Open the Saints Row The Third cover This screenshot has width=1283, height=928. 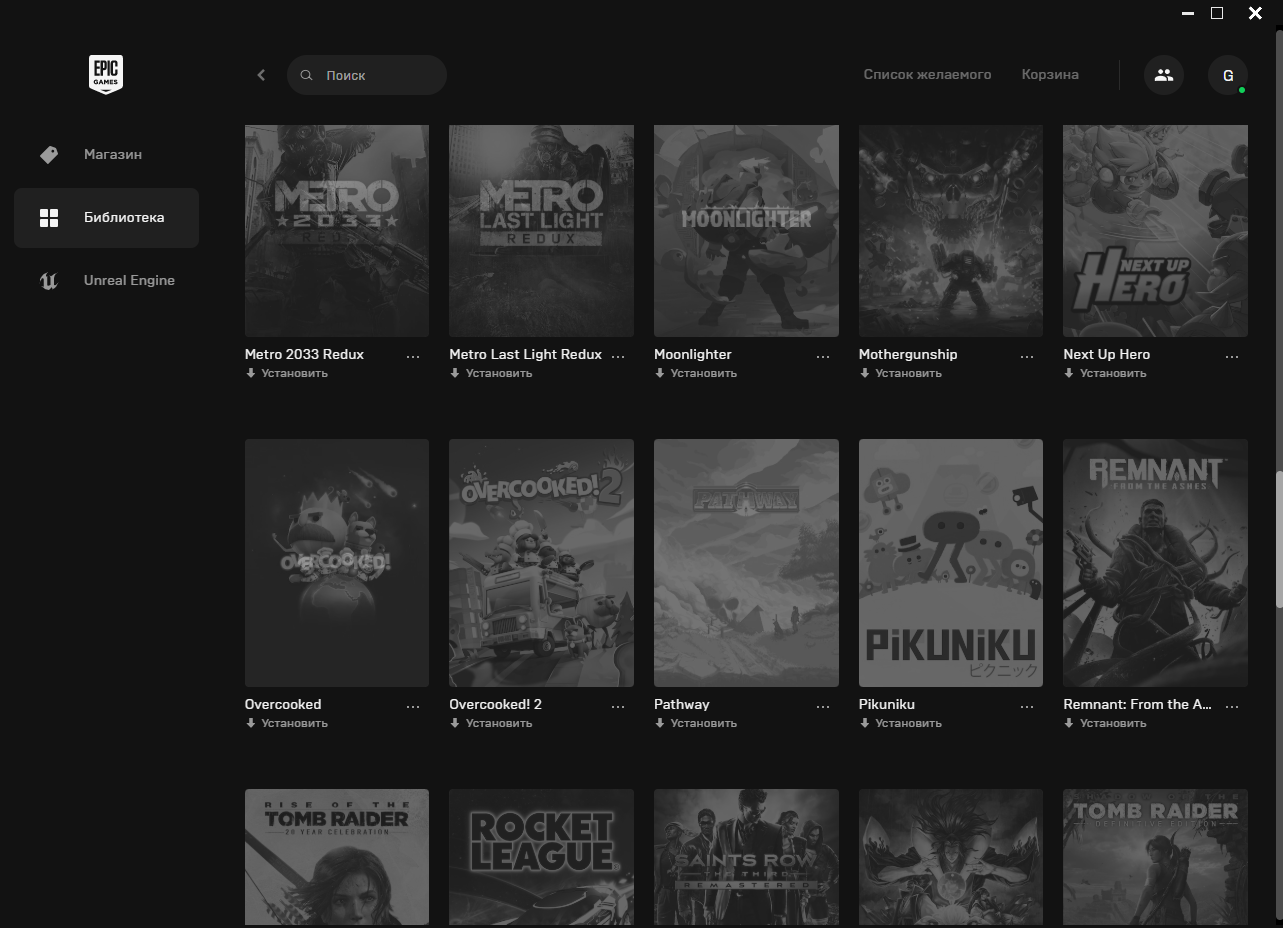click(746, 857)
